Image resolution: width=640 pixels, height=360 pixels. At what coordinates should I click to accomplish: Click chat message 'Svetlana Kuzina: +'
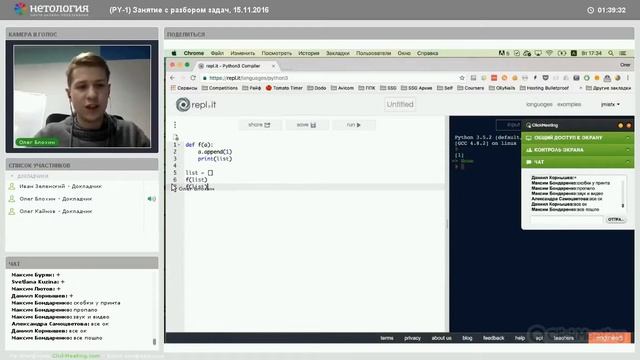click(38, 282)
